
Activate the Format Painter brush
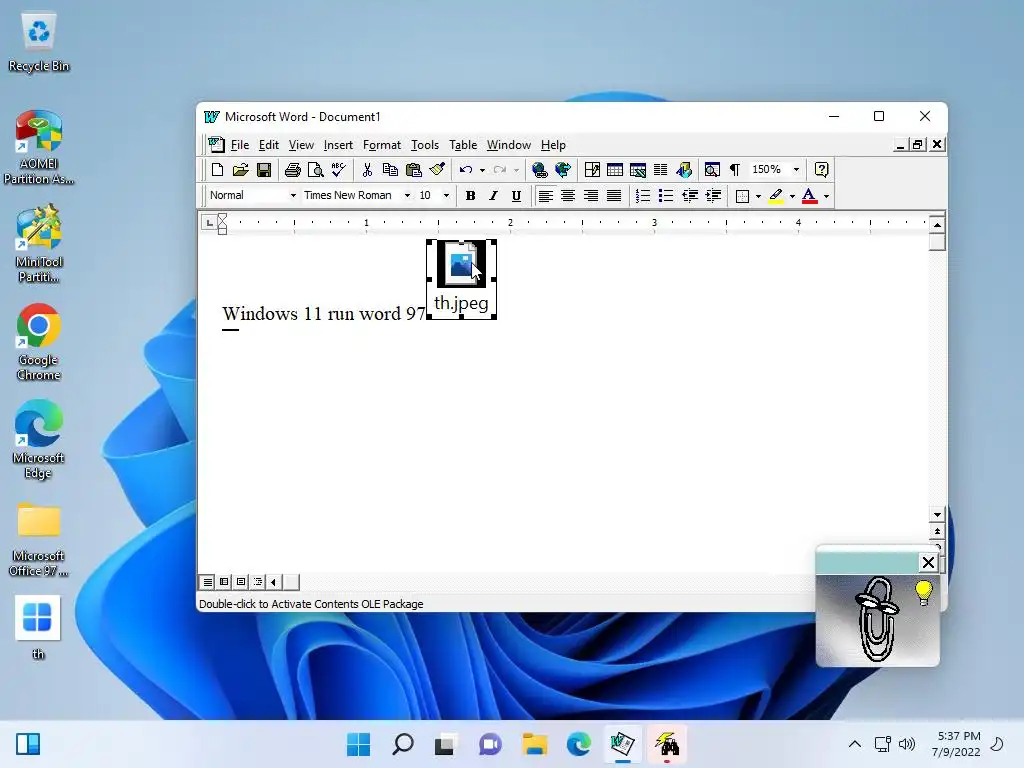pos(437,170)
